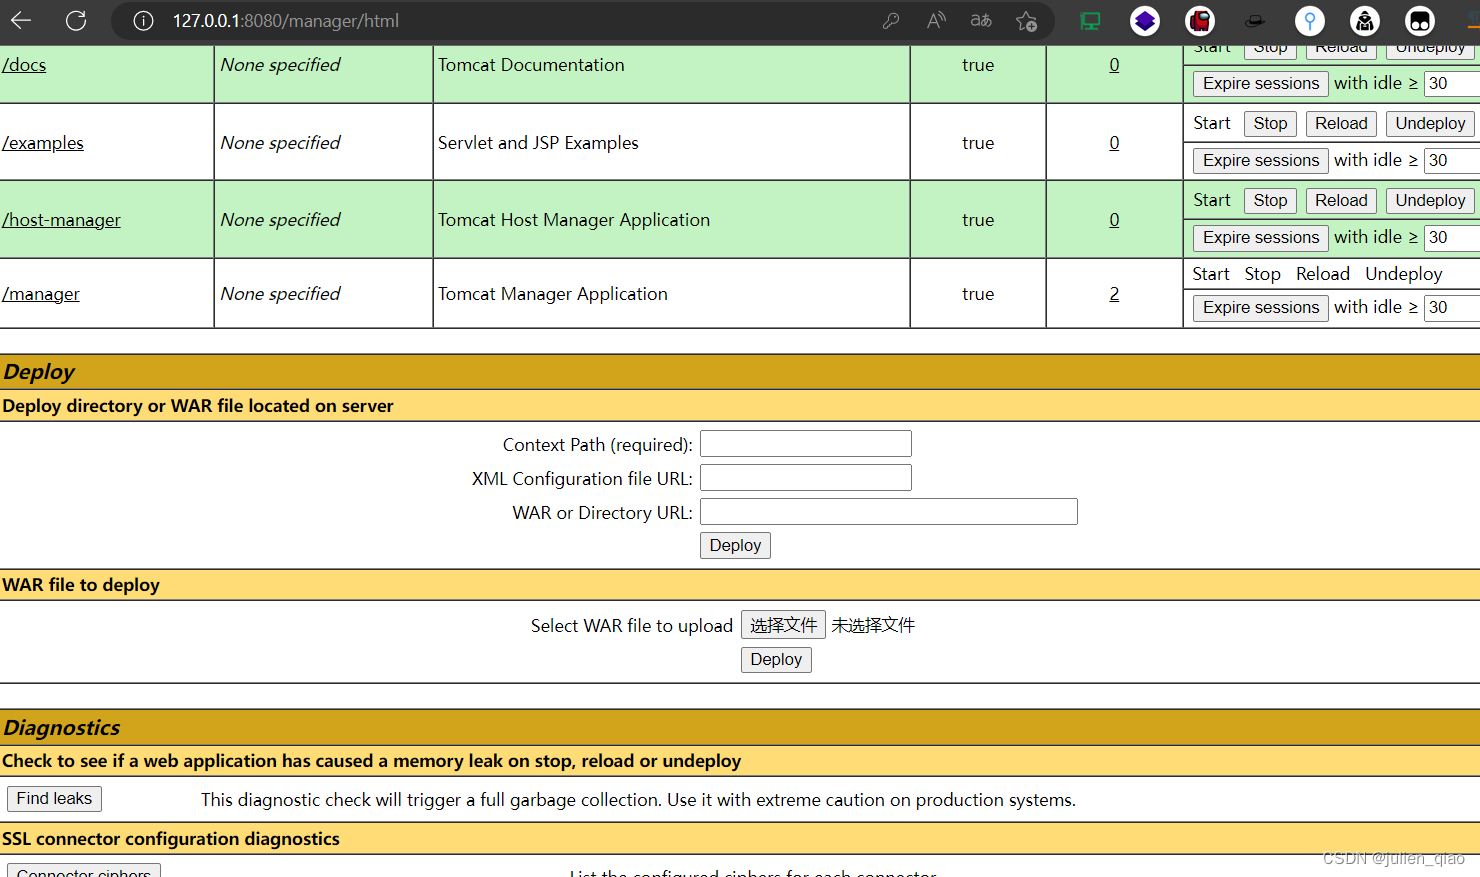Stop the /host-manager application

coord(1270,200)
